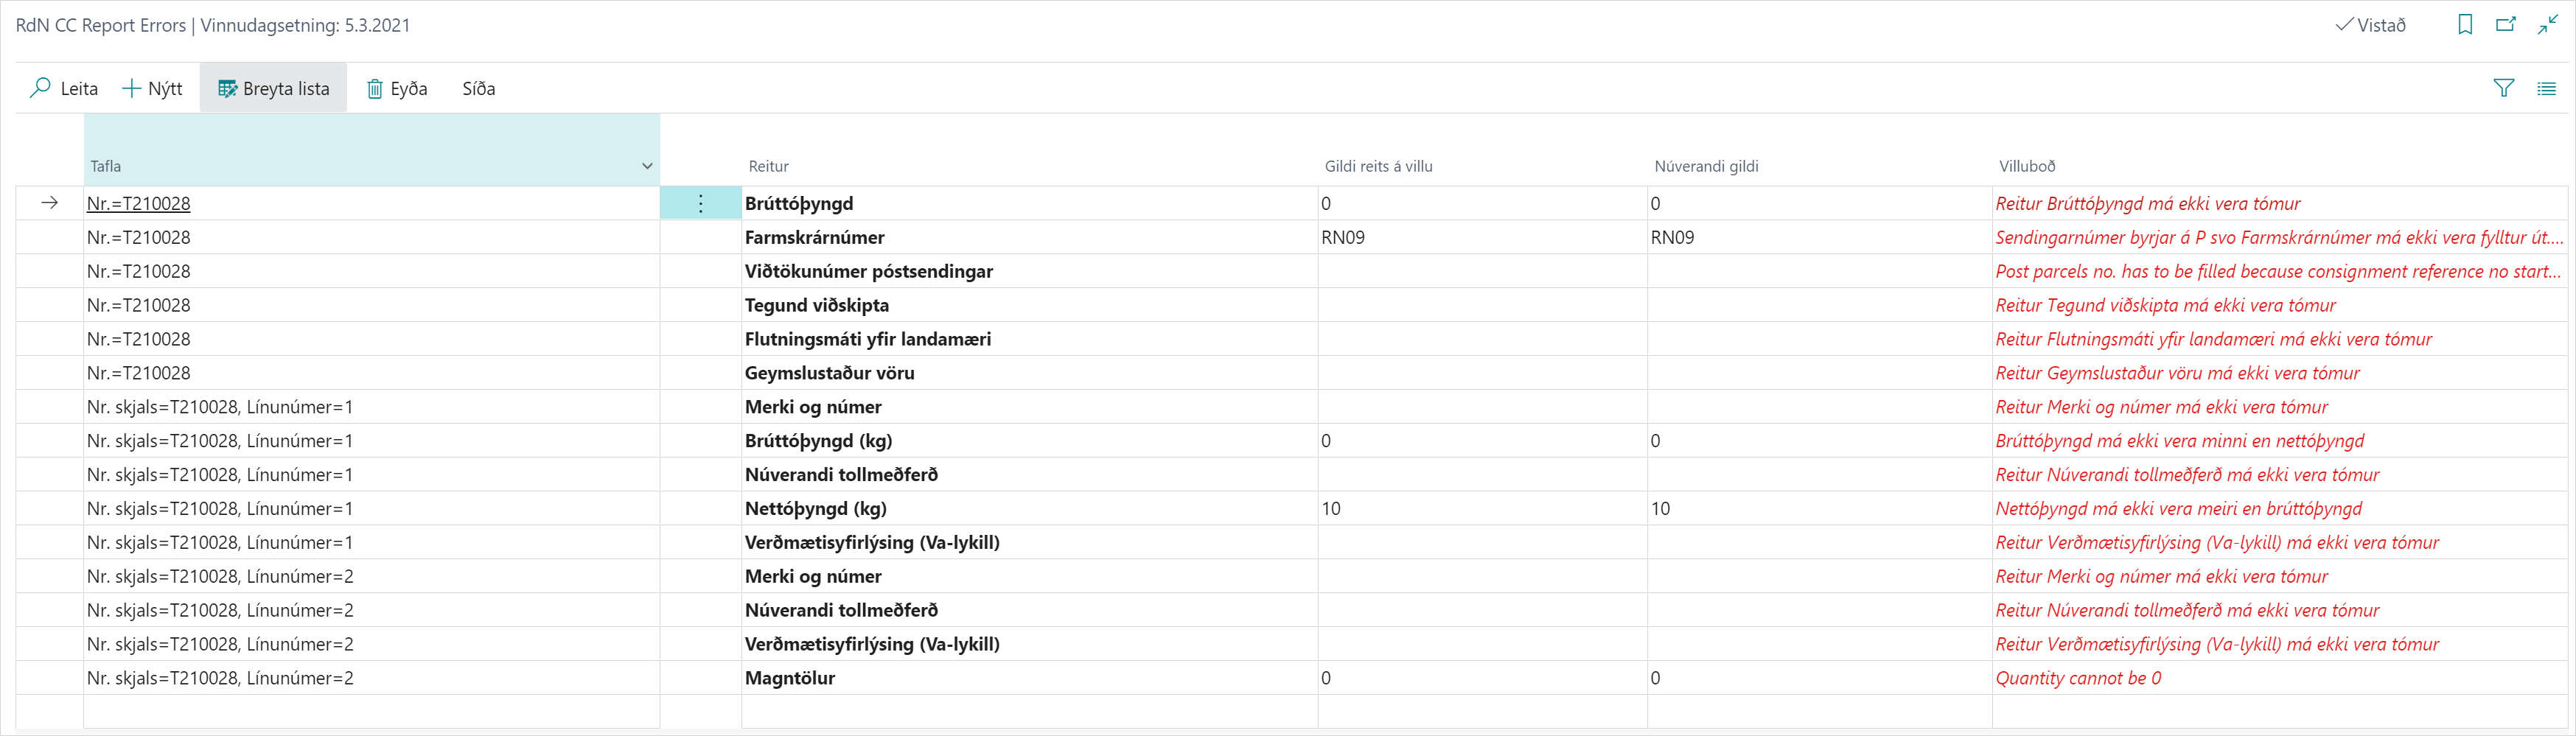Click the Nýtt plus icon
This screenshot has height=736, width=2576.
131,88
